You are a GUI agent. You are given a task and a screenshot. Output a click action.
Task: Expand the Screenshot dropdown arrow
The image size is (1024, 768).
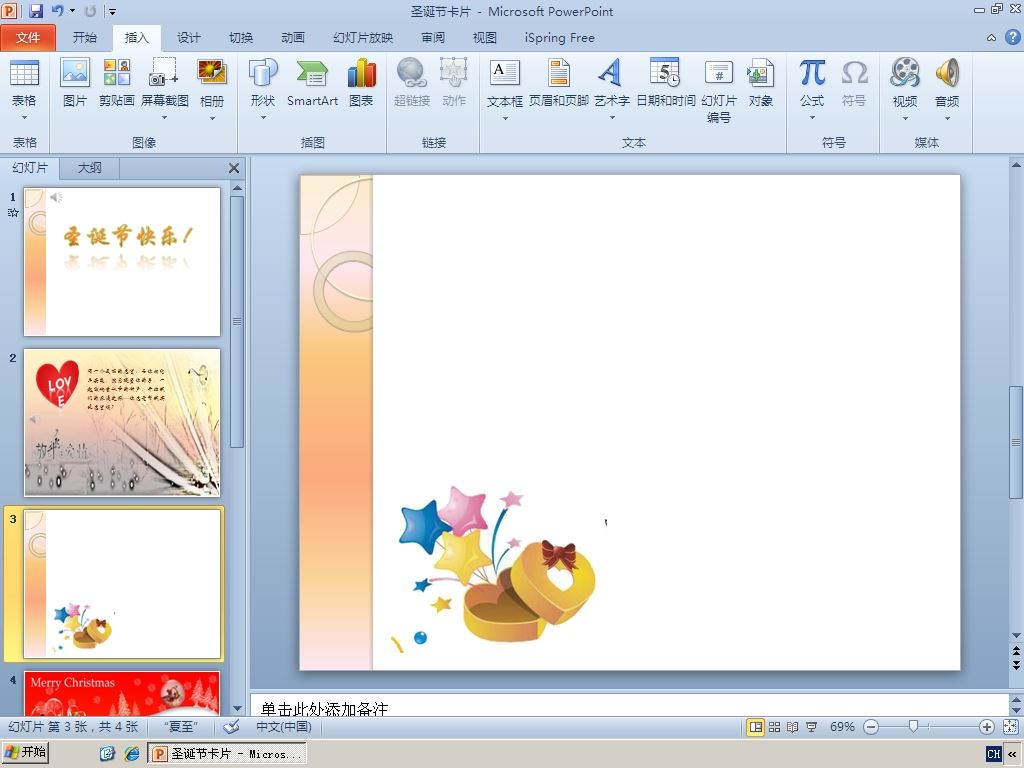(x=164, y=118)
